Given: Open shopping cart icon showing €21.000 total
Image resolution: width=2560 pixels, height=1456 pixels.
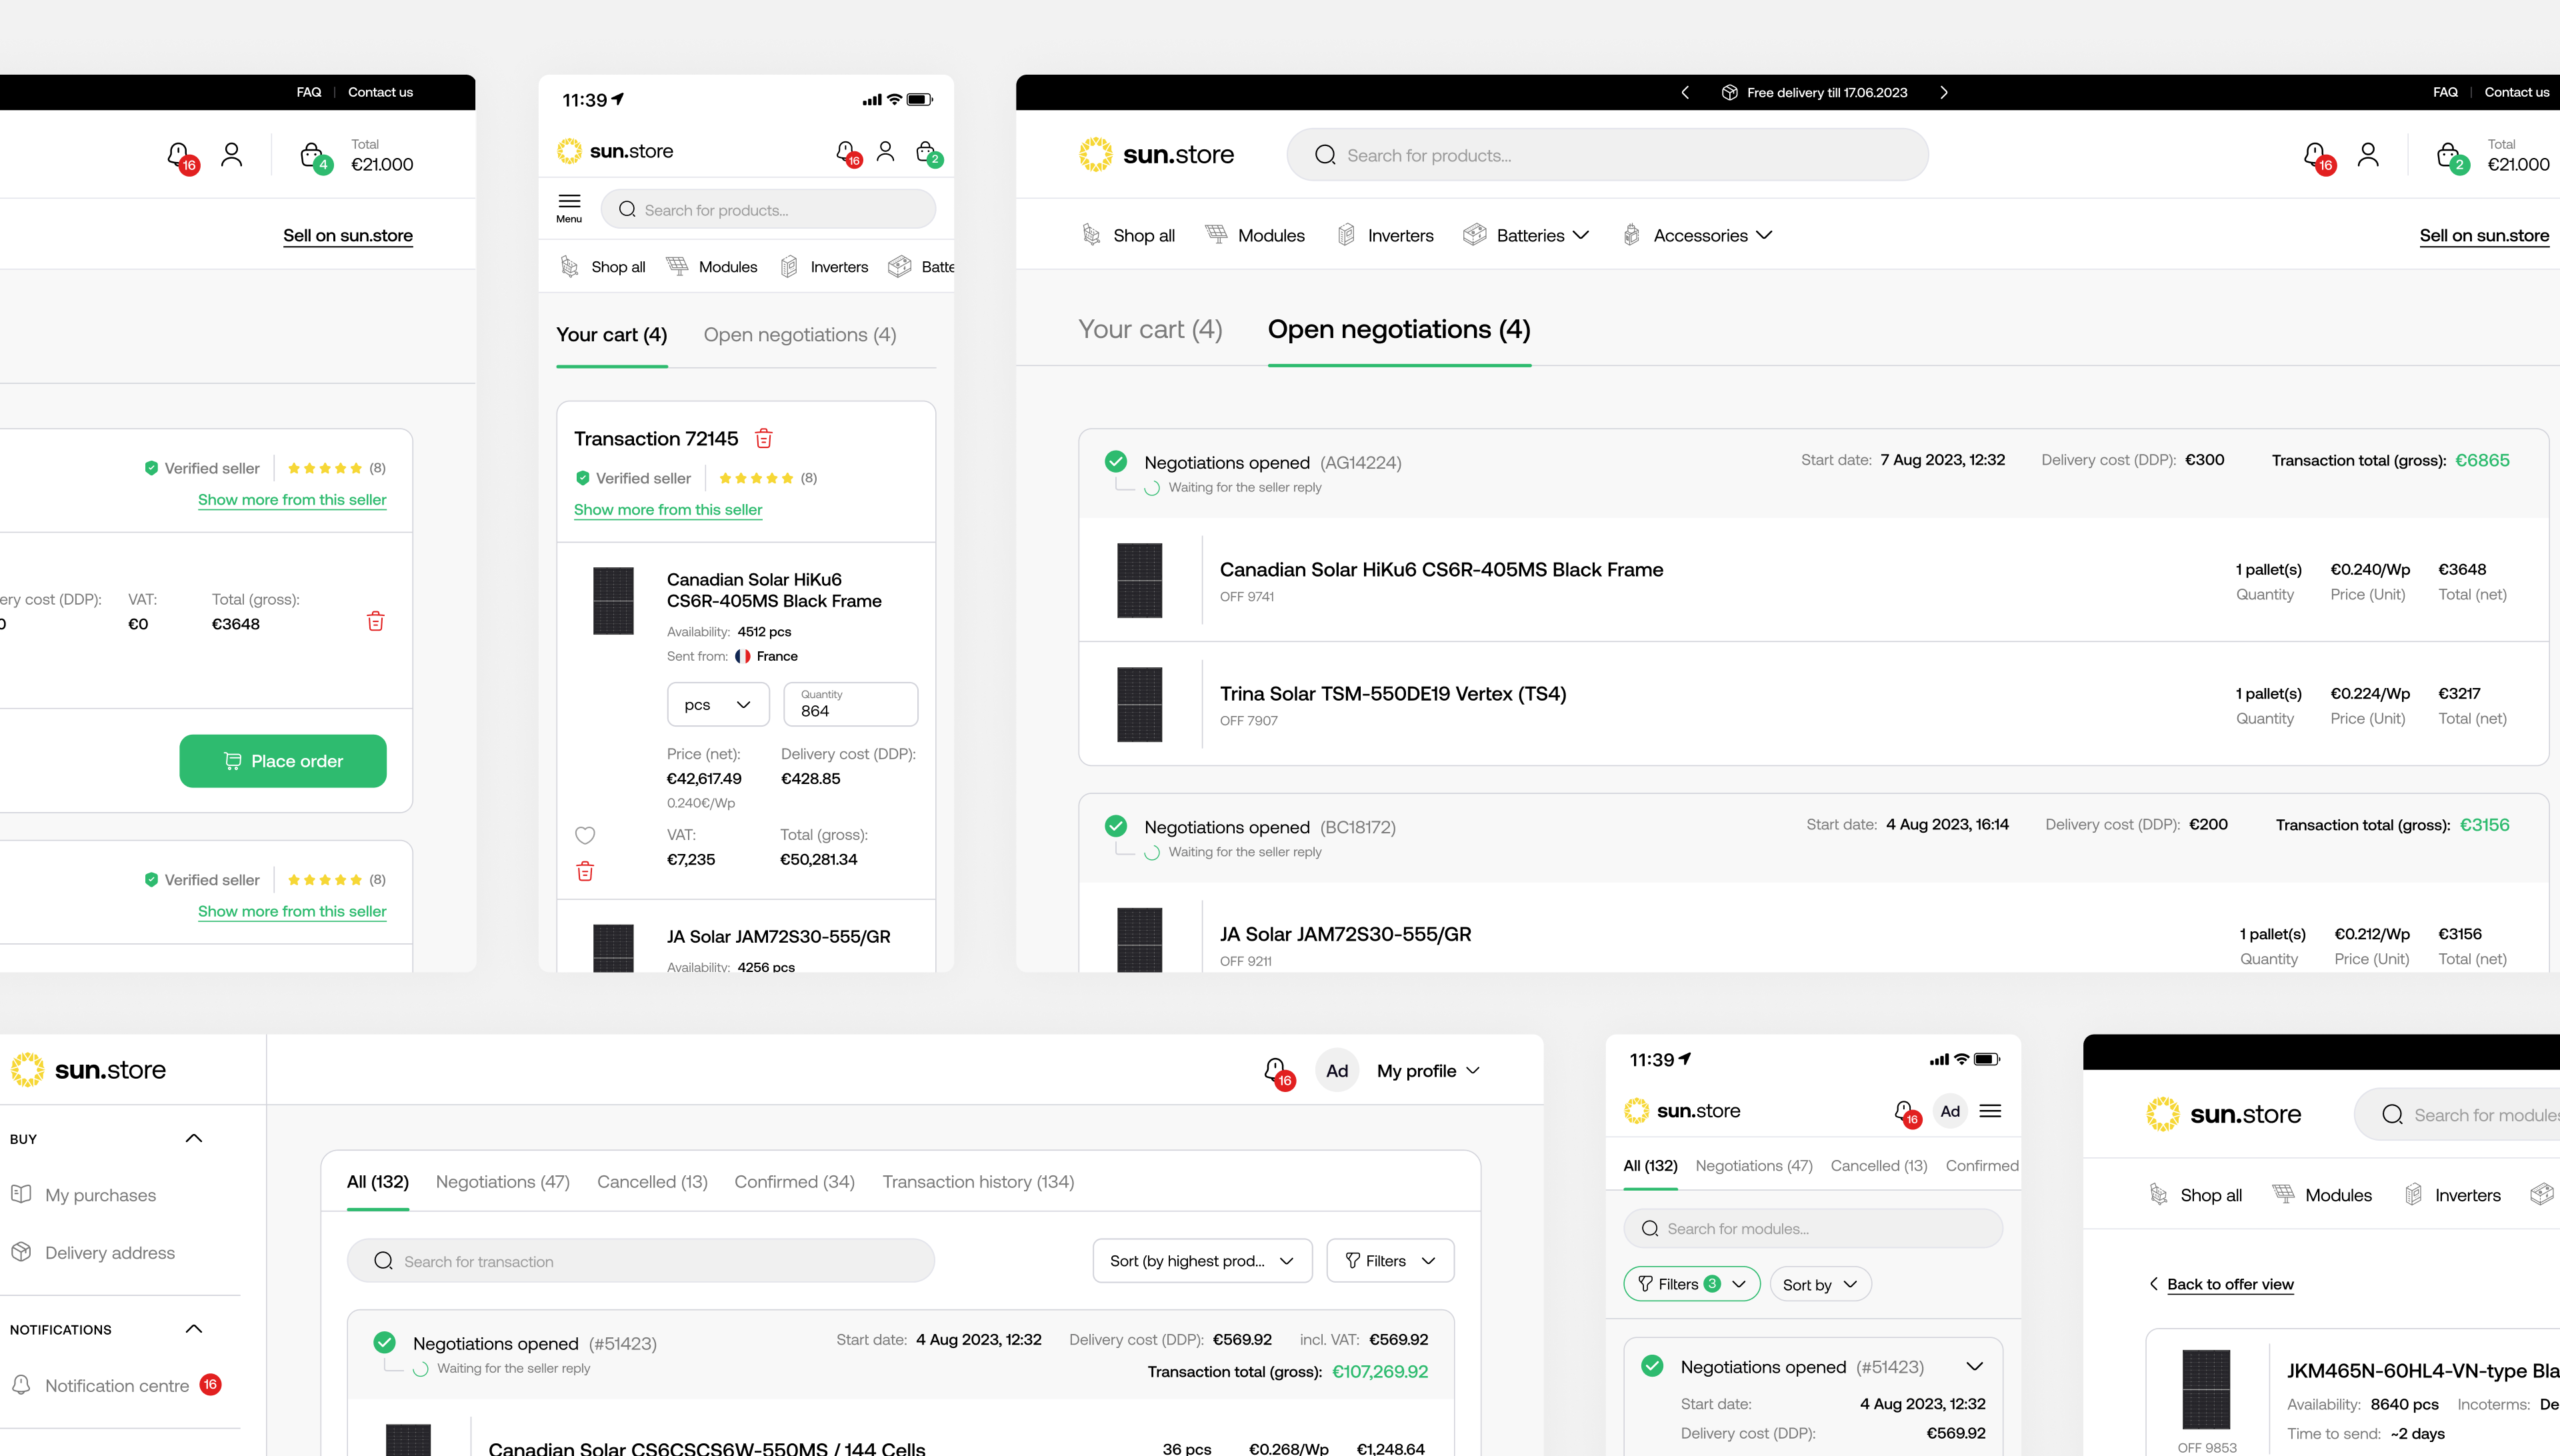Looking at the screenshot, I should point(2448,156).
